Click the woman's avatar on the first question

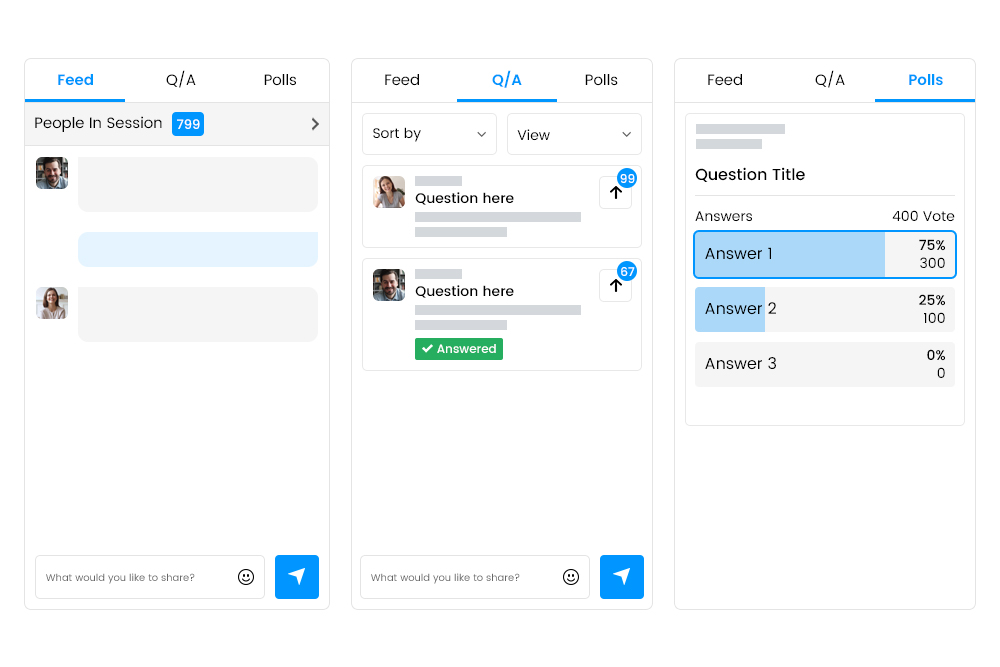point(389,192)
